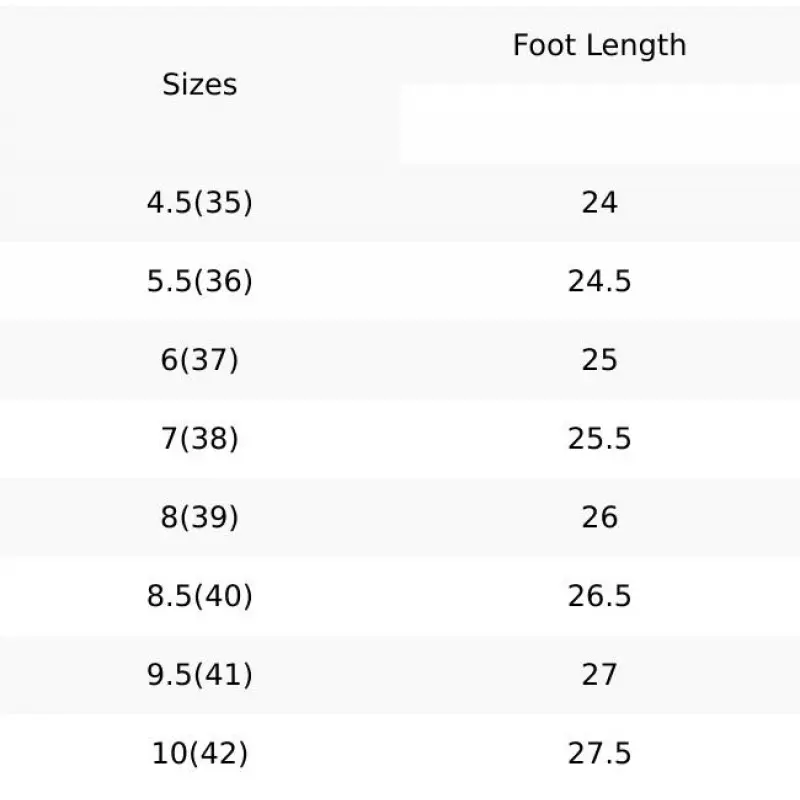Click the 8(39) table row
Image resolution: width=800 pixels, height=800 pixels.
[400, 517]
